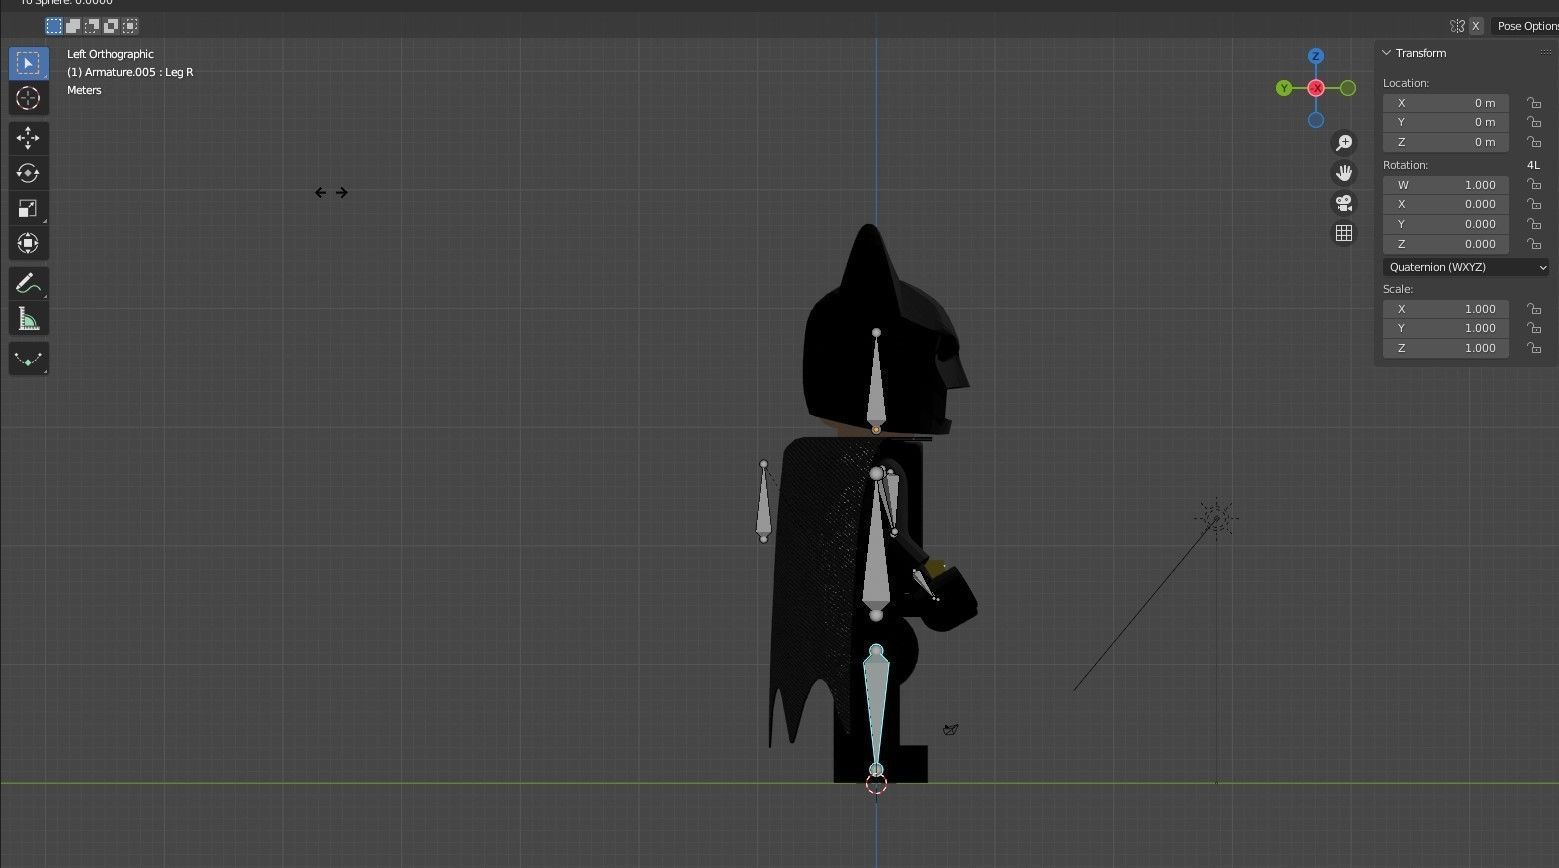Image resolution: width=1559 pixels, height=868 pixels.
Task: Toggle camera view with camera icon
Action: pos(1344,203)
